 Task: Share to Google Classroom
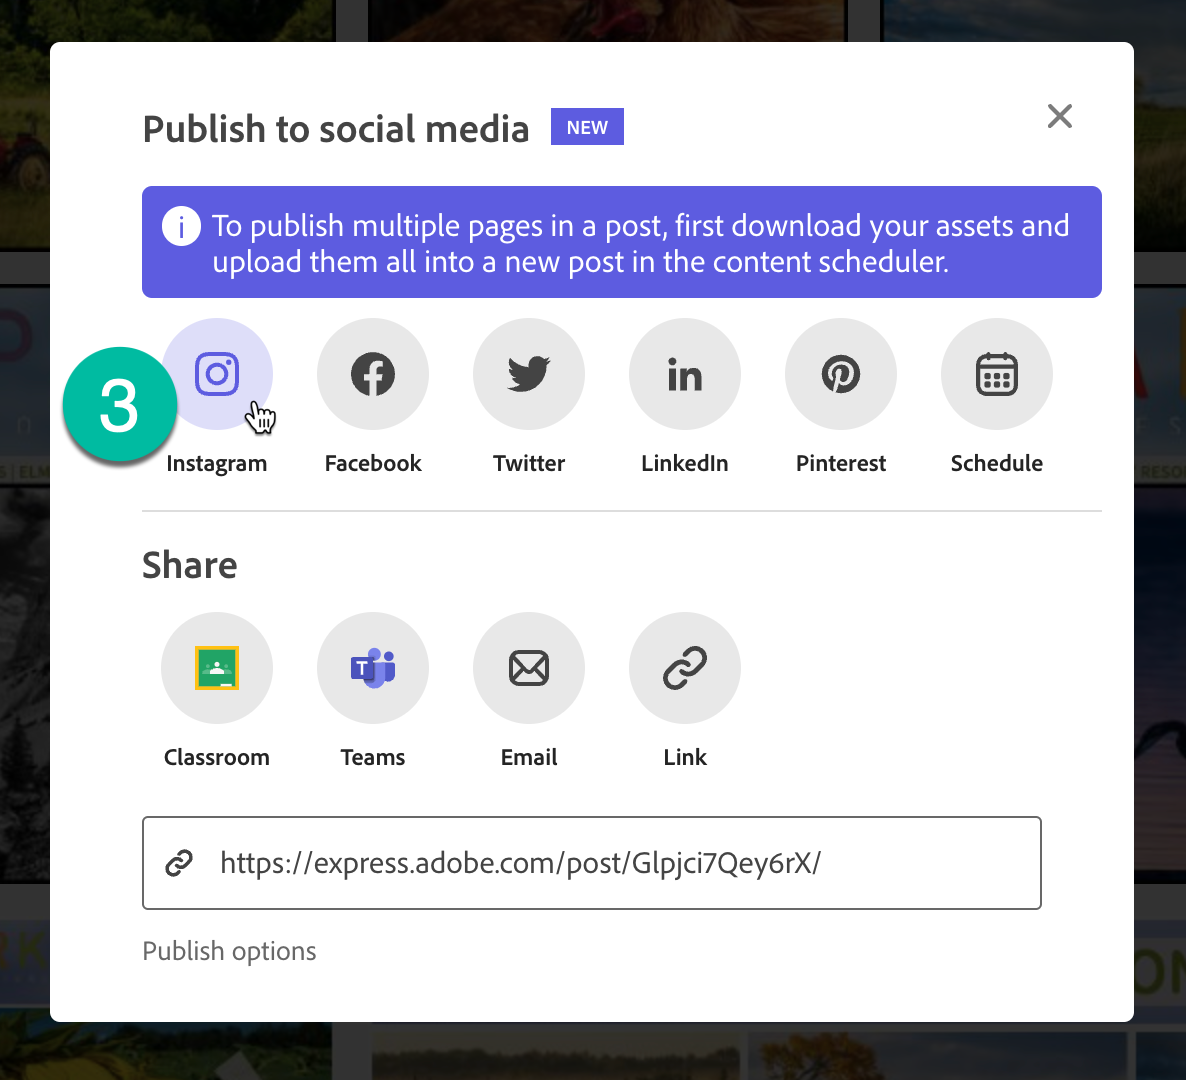(x=217, y=668)
